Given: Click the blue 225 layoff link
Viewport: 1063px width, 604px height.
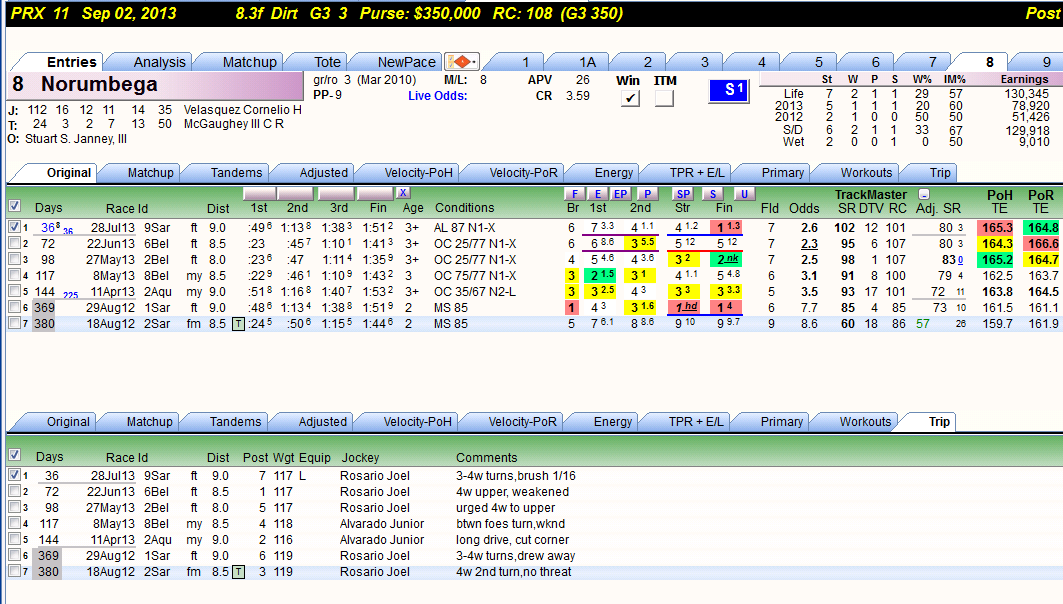Looking at the screenshot, I should click(x=71, y=295).
